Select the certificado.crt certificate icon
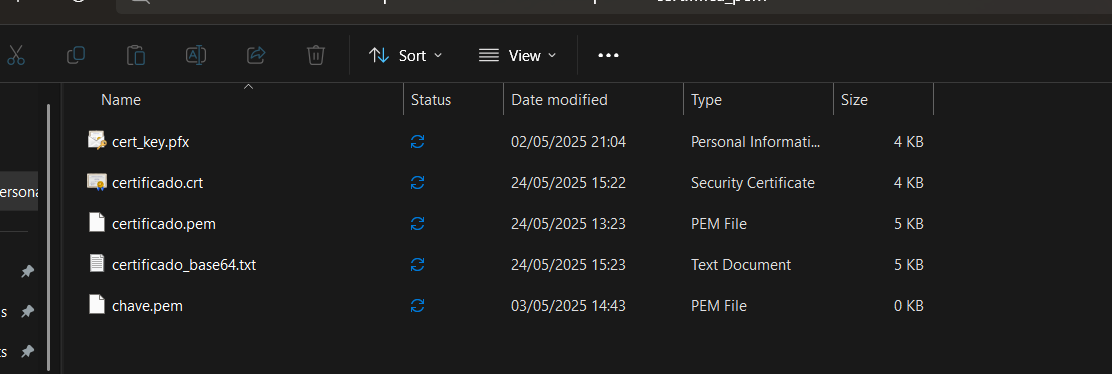Image resolution: width=1112 pixels, height=374 pixels. point(97,182)
